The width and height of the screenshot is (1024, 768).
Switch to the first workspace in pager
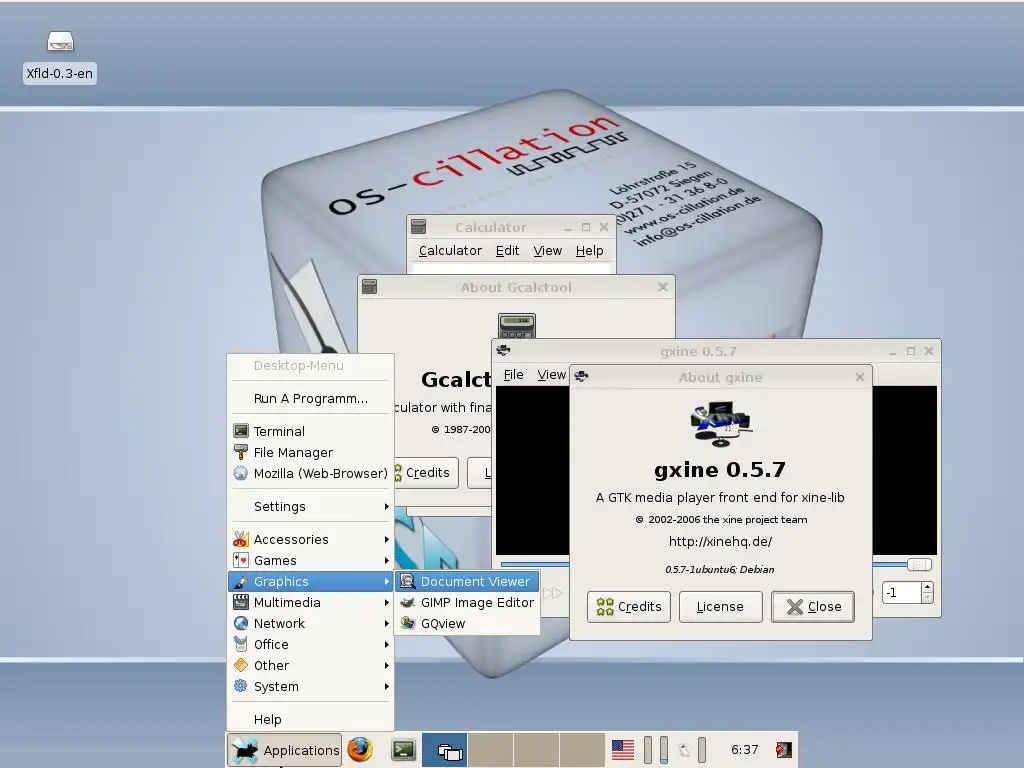(445, 750)
